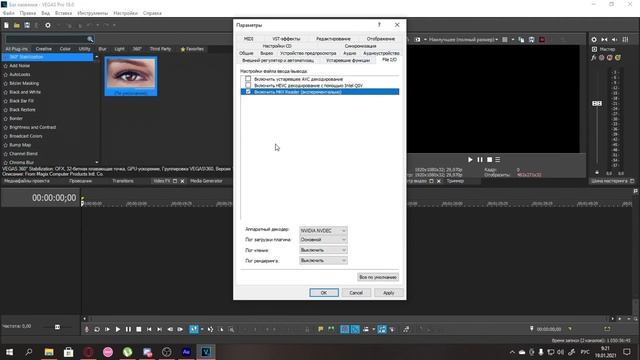This screenshot has width=640, height=360.
Task: Open the preview quality dropdown
Action: (463, 40)
